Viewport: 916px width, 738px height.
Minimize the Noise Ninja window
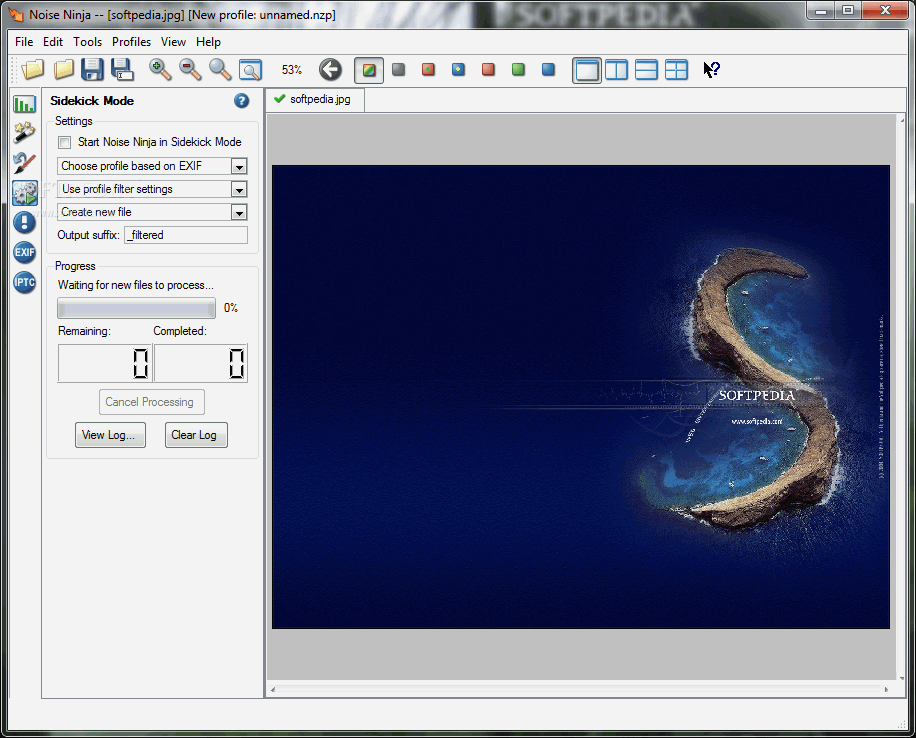[821, 11]
